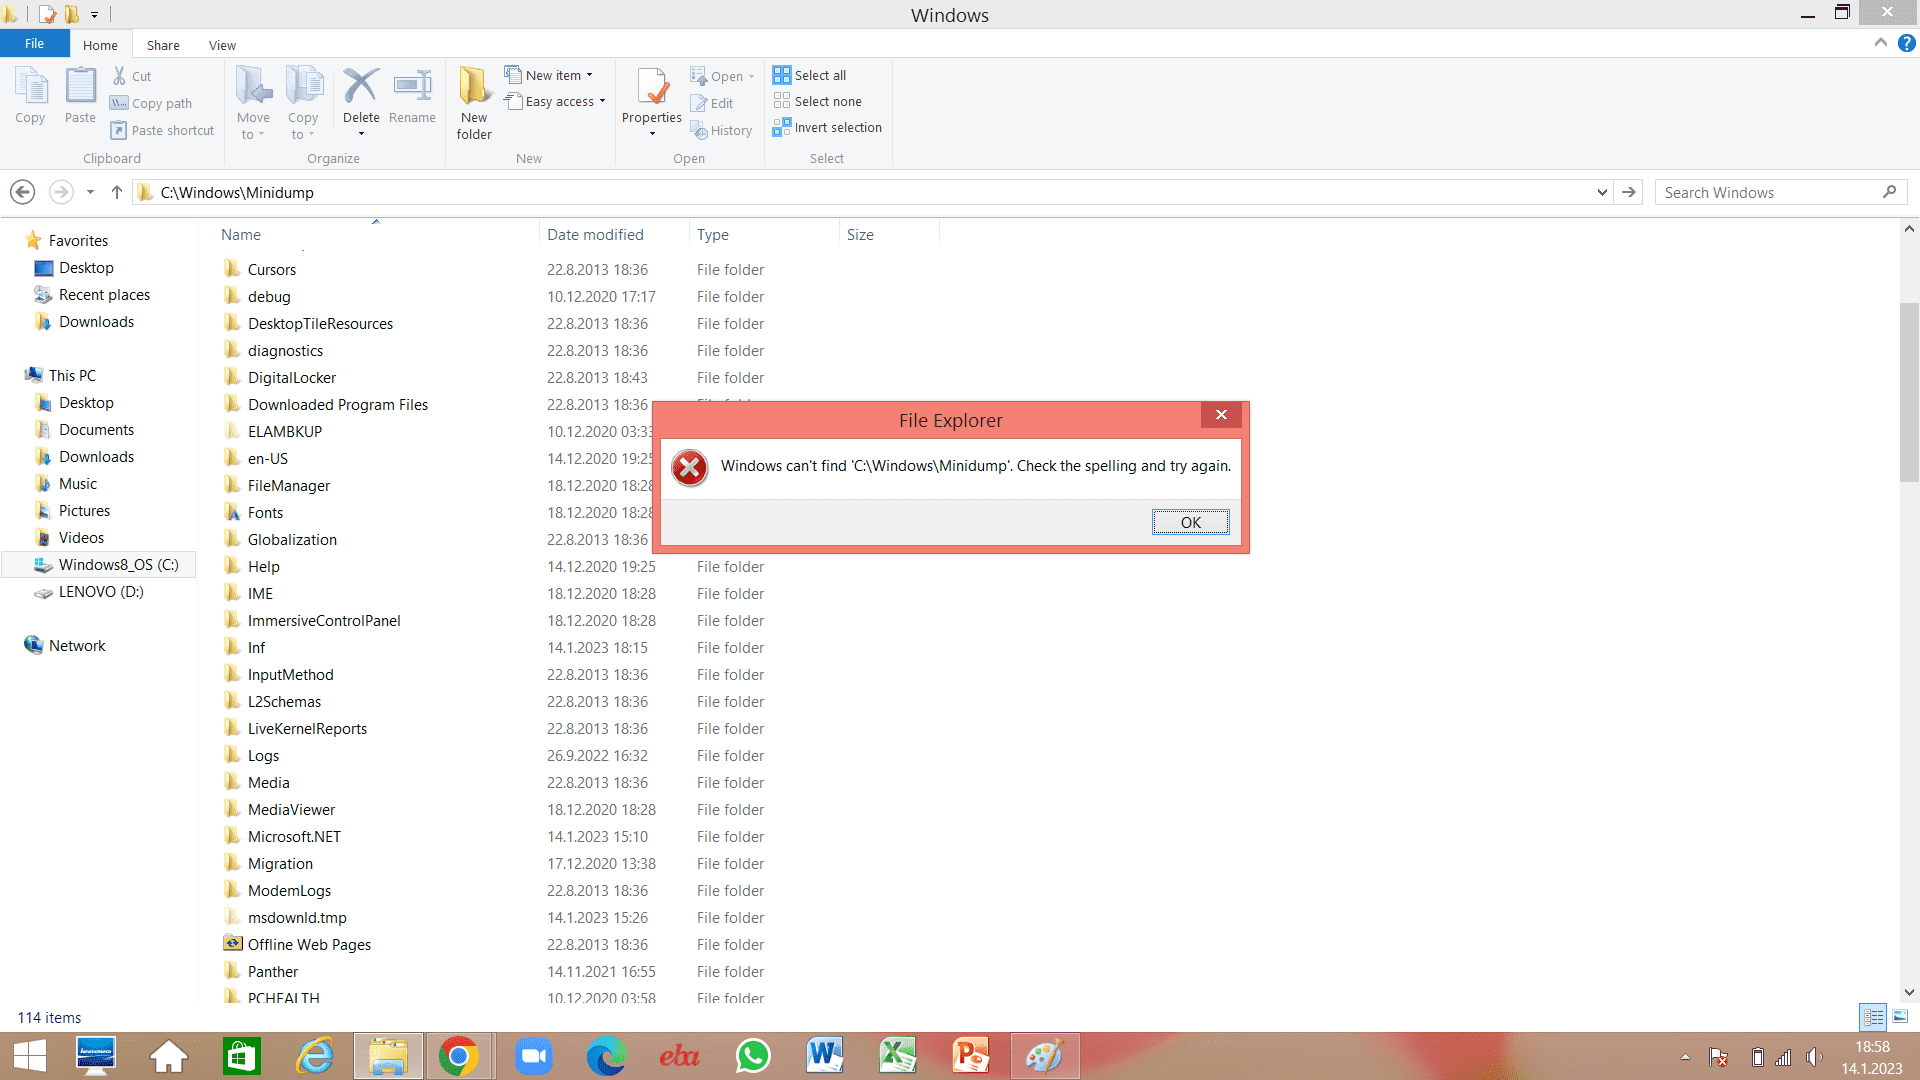Close the File Explorer error dialog
Image resolution: width=1920 pixels, height=1080 pixels.
tap(1221, 415)
